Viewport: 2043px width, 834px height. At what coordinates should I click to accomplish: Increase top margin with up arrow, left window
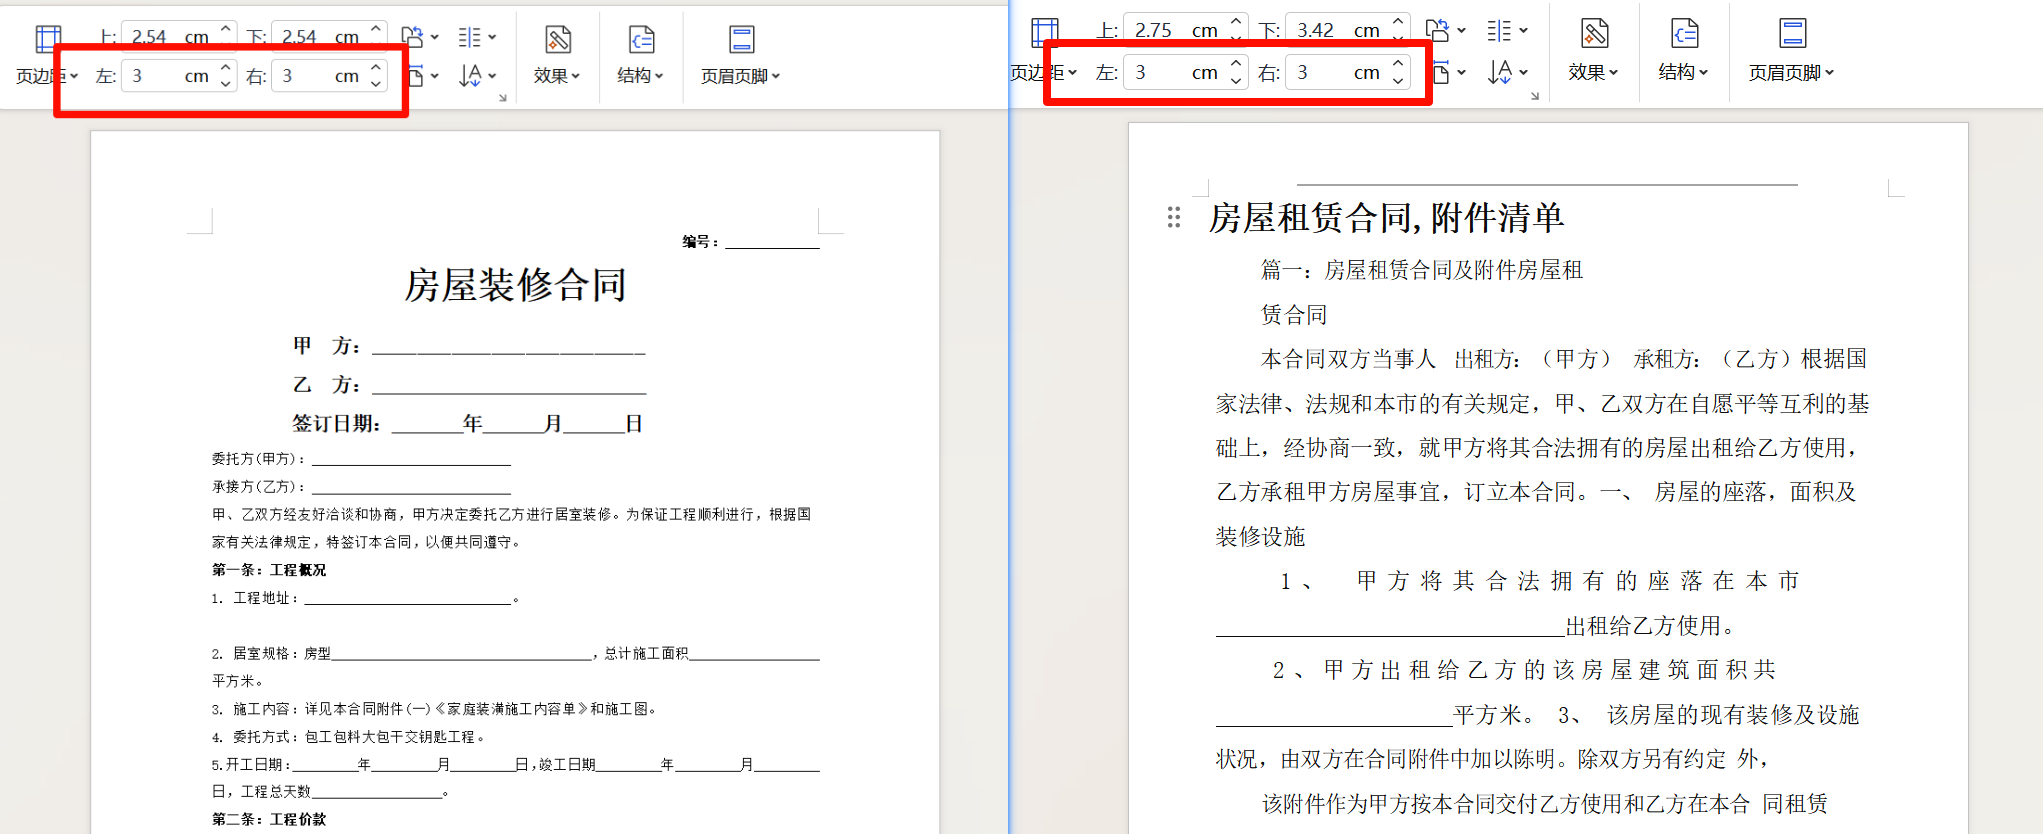(225, 28)
